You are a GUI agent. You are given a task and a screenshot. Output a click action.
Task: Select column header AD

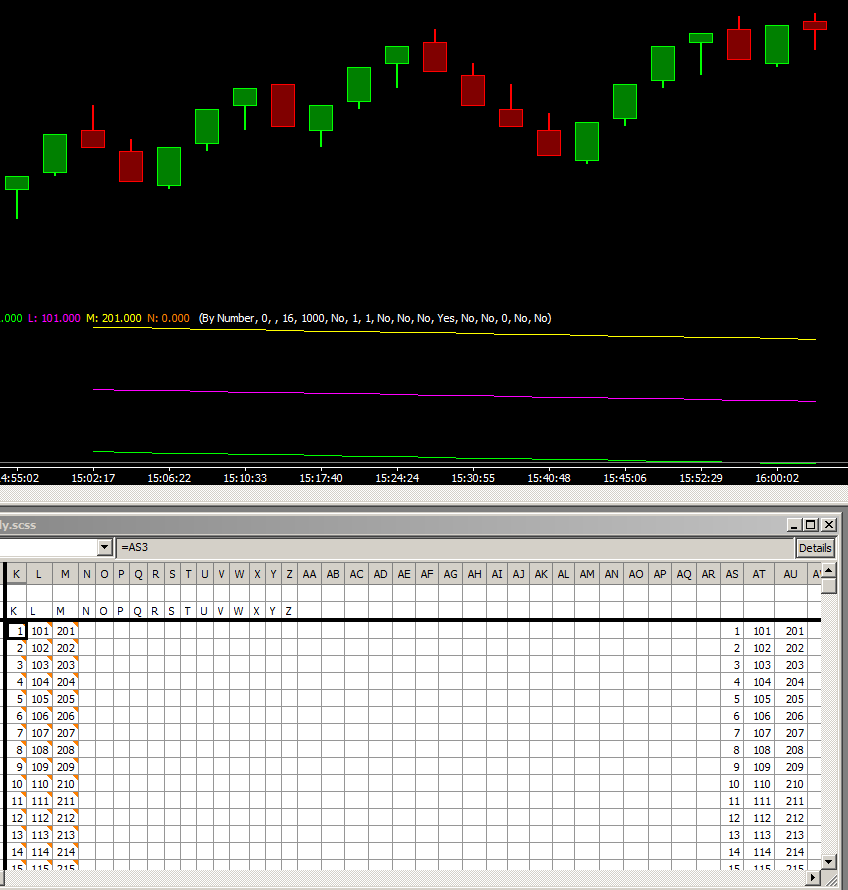tap(380, 574)
